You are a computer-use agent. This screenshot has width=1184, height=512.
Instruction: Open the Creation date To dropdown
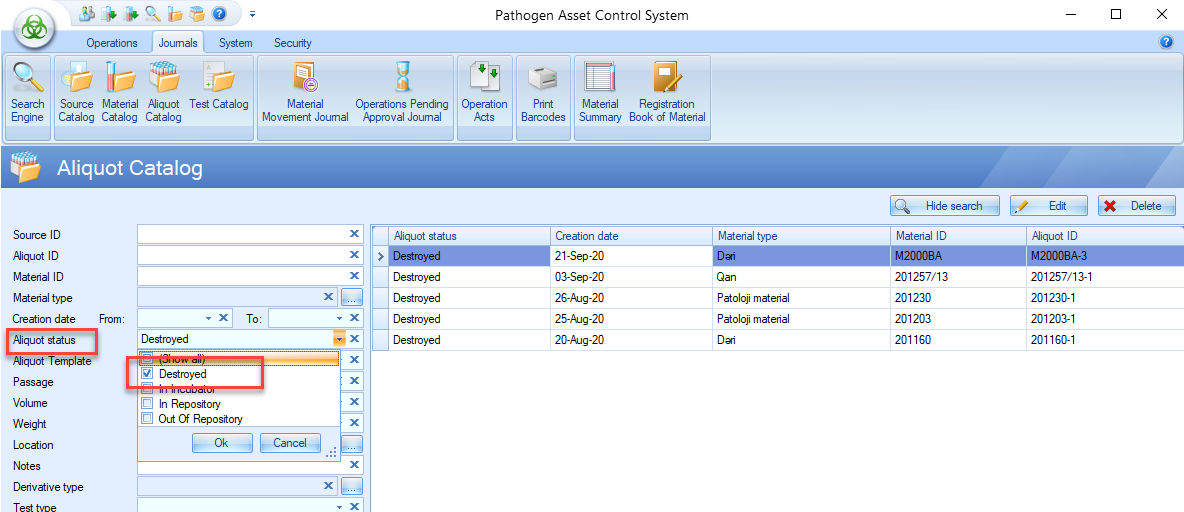pos(337,319)
